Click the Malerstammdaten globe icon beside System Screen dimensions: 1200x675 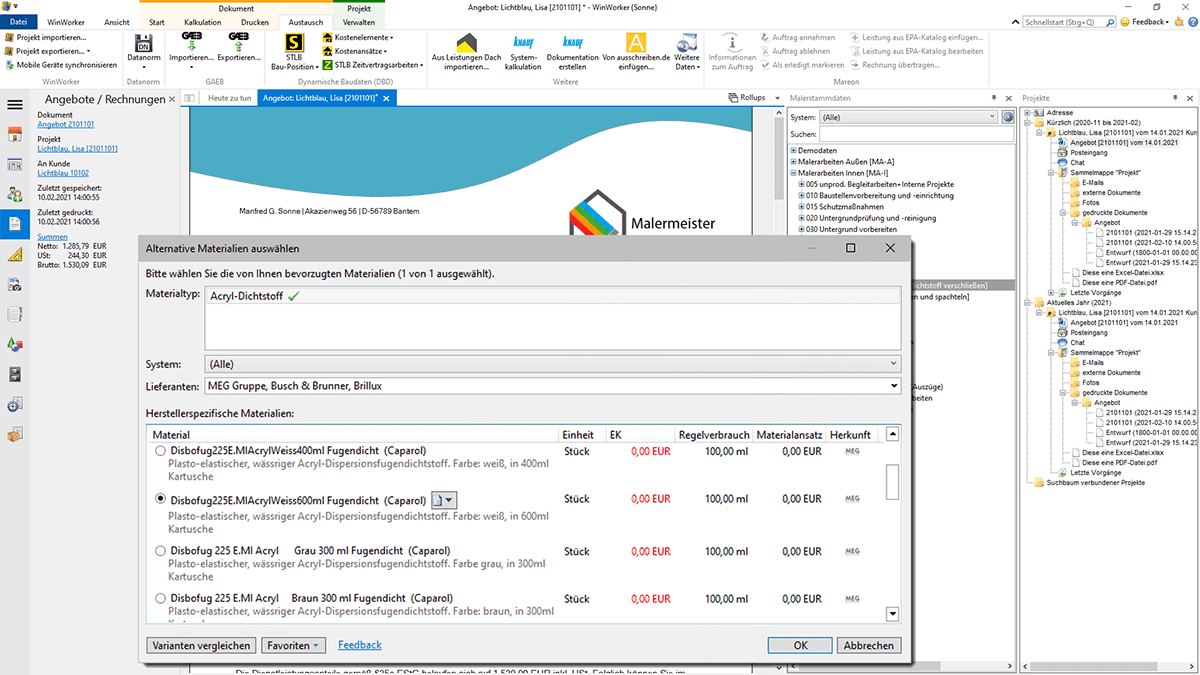coord(1008,117)
